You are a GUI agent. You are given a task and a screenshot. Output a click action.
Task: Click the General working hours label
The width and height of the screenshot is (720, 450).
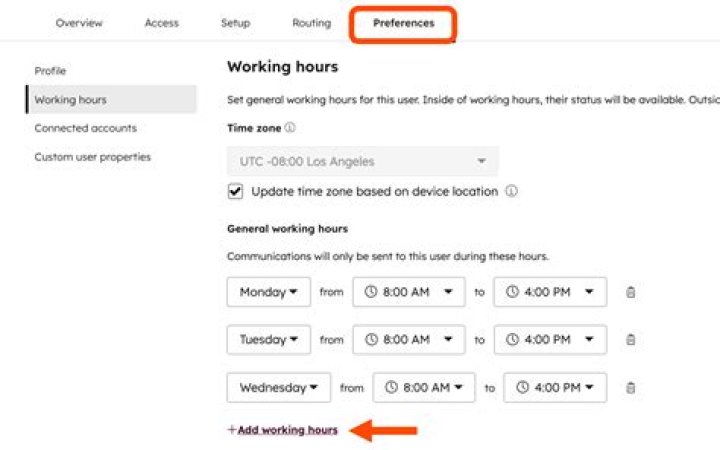click(287, 229)
